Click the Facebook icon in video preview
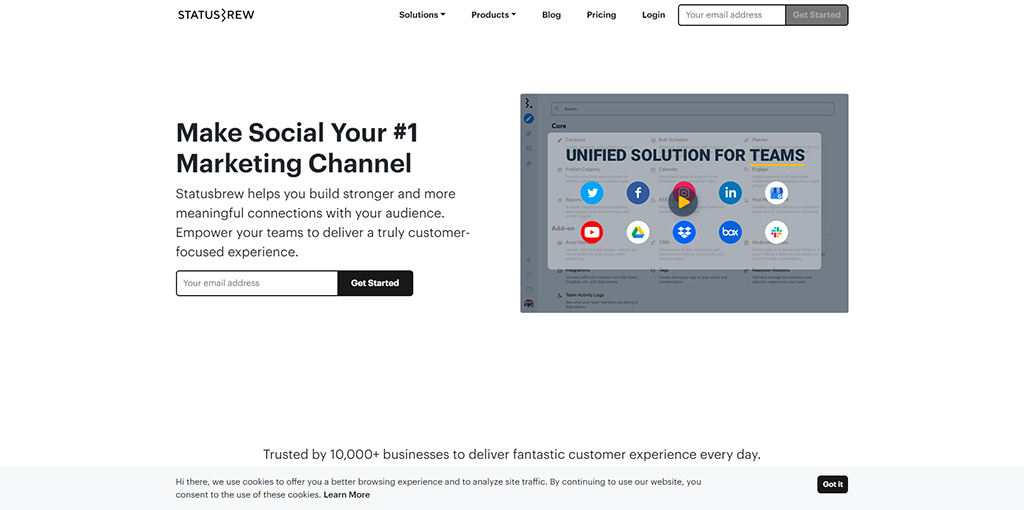Viewport: 1024px width, 510px height. (638, 193)
